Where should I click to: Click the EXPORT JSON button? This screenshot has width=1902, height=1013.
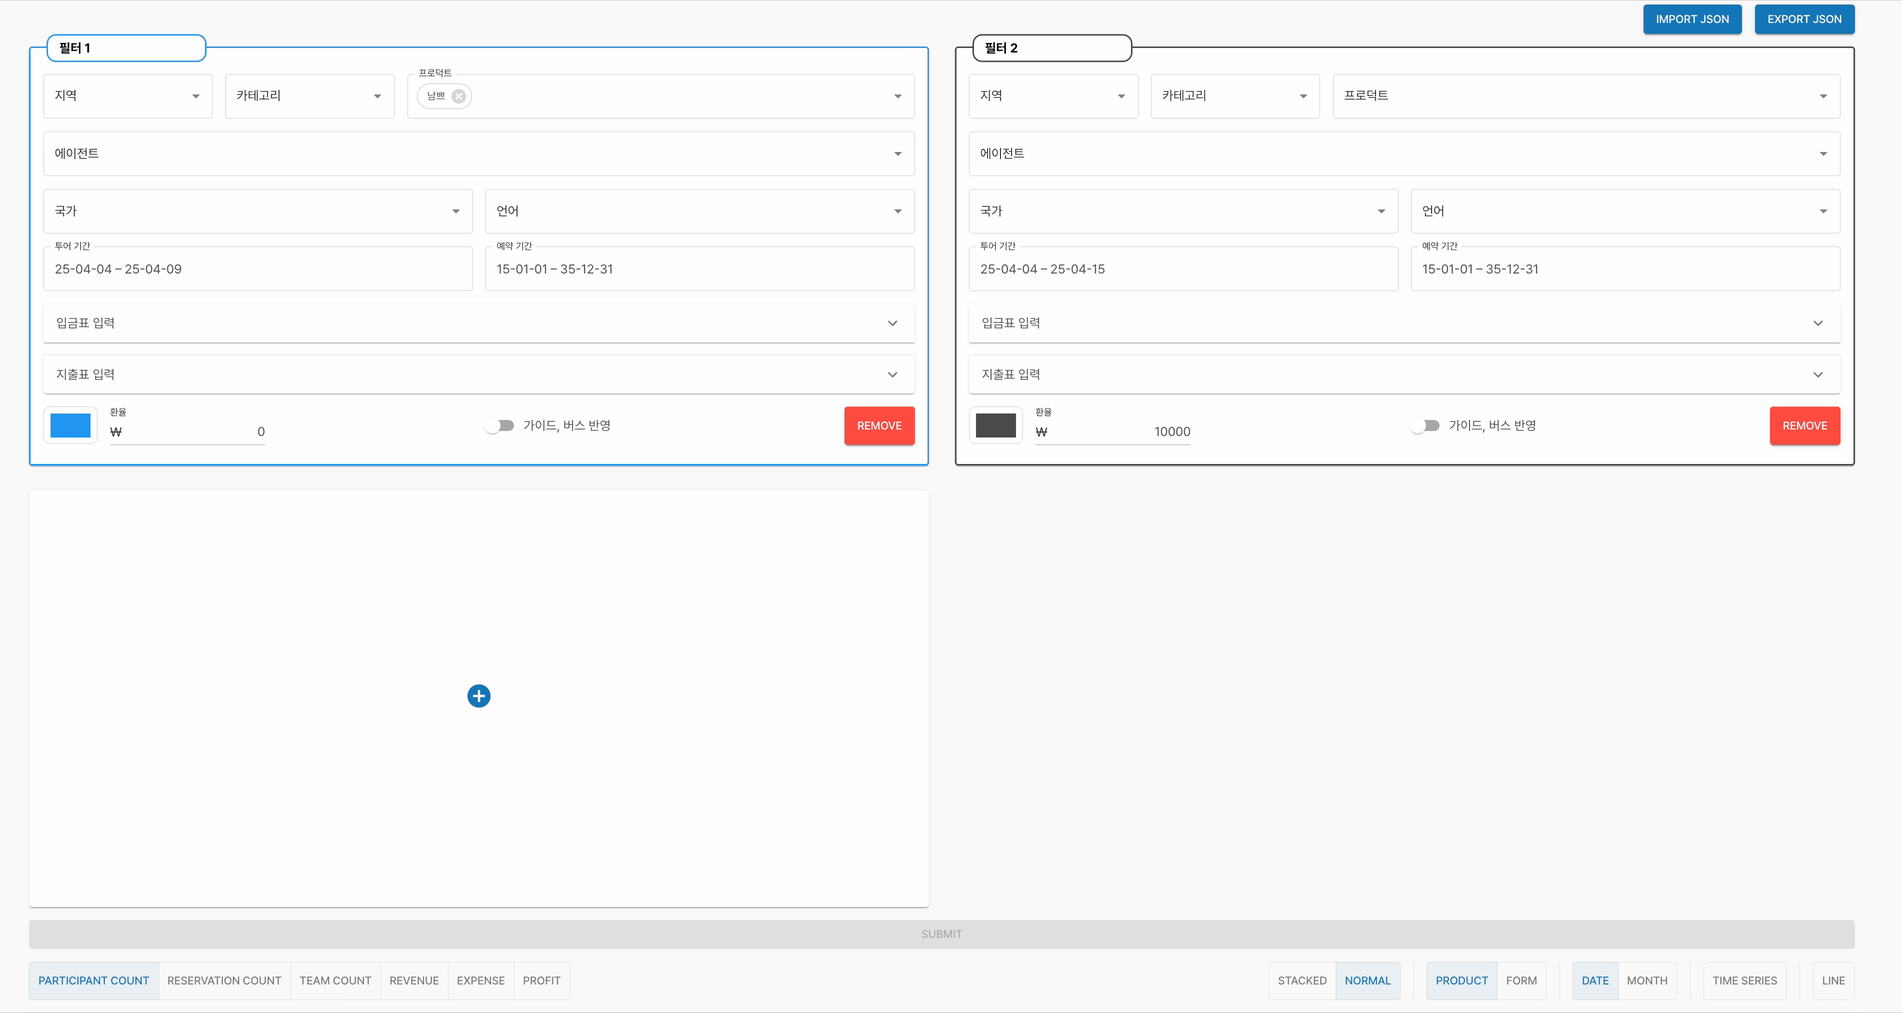[x=1803, y=19]
